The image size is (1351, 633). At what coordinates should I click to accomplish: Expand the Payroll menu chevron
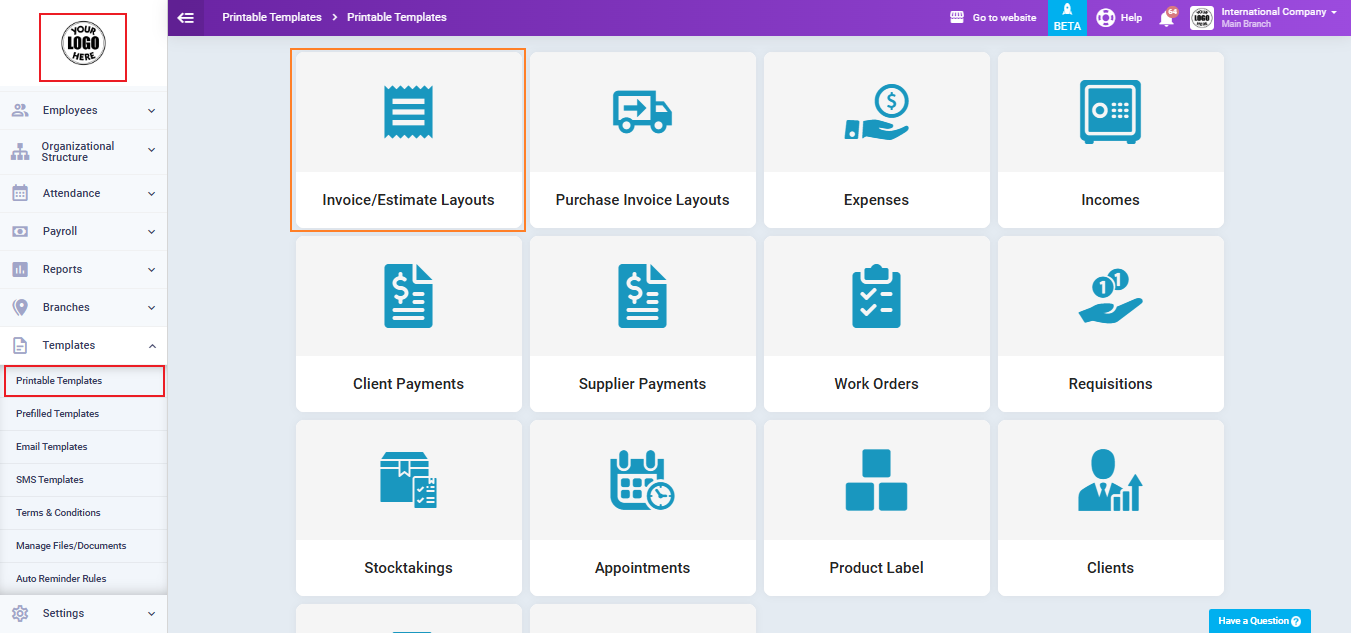(x=152, y=231)
